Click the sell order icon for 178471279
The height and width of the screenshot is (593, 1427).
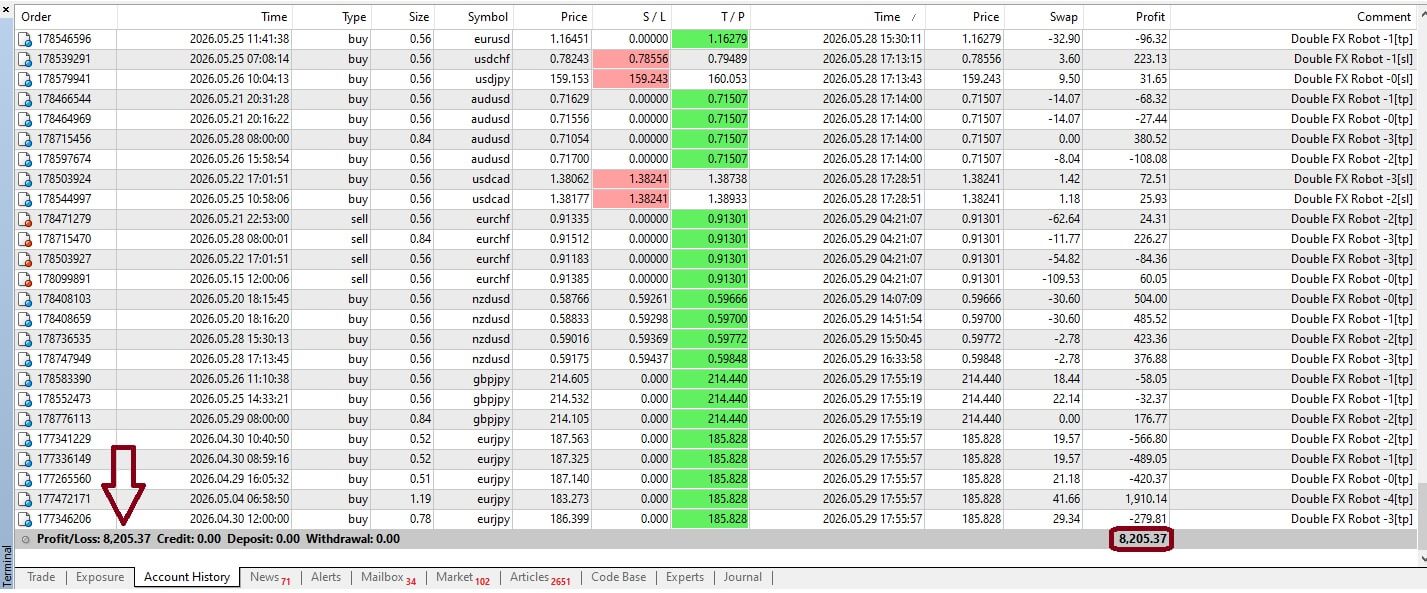[x=26, y=219]
